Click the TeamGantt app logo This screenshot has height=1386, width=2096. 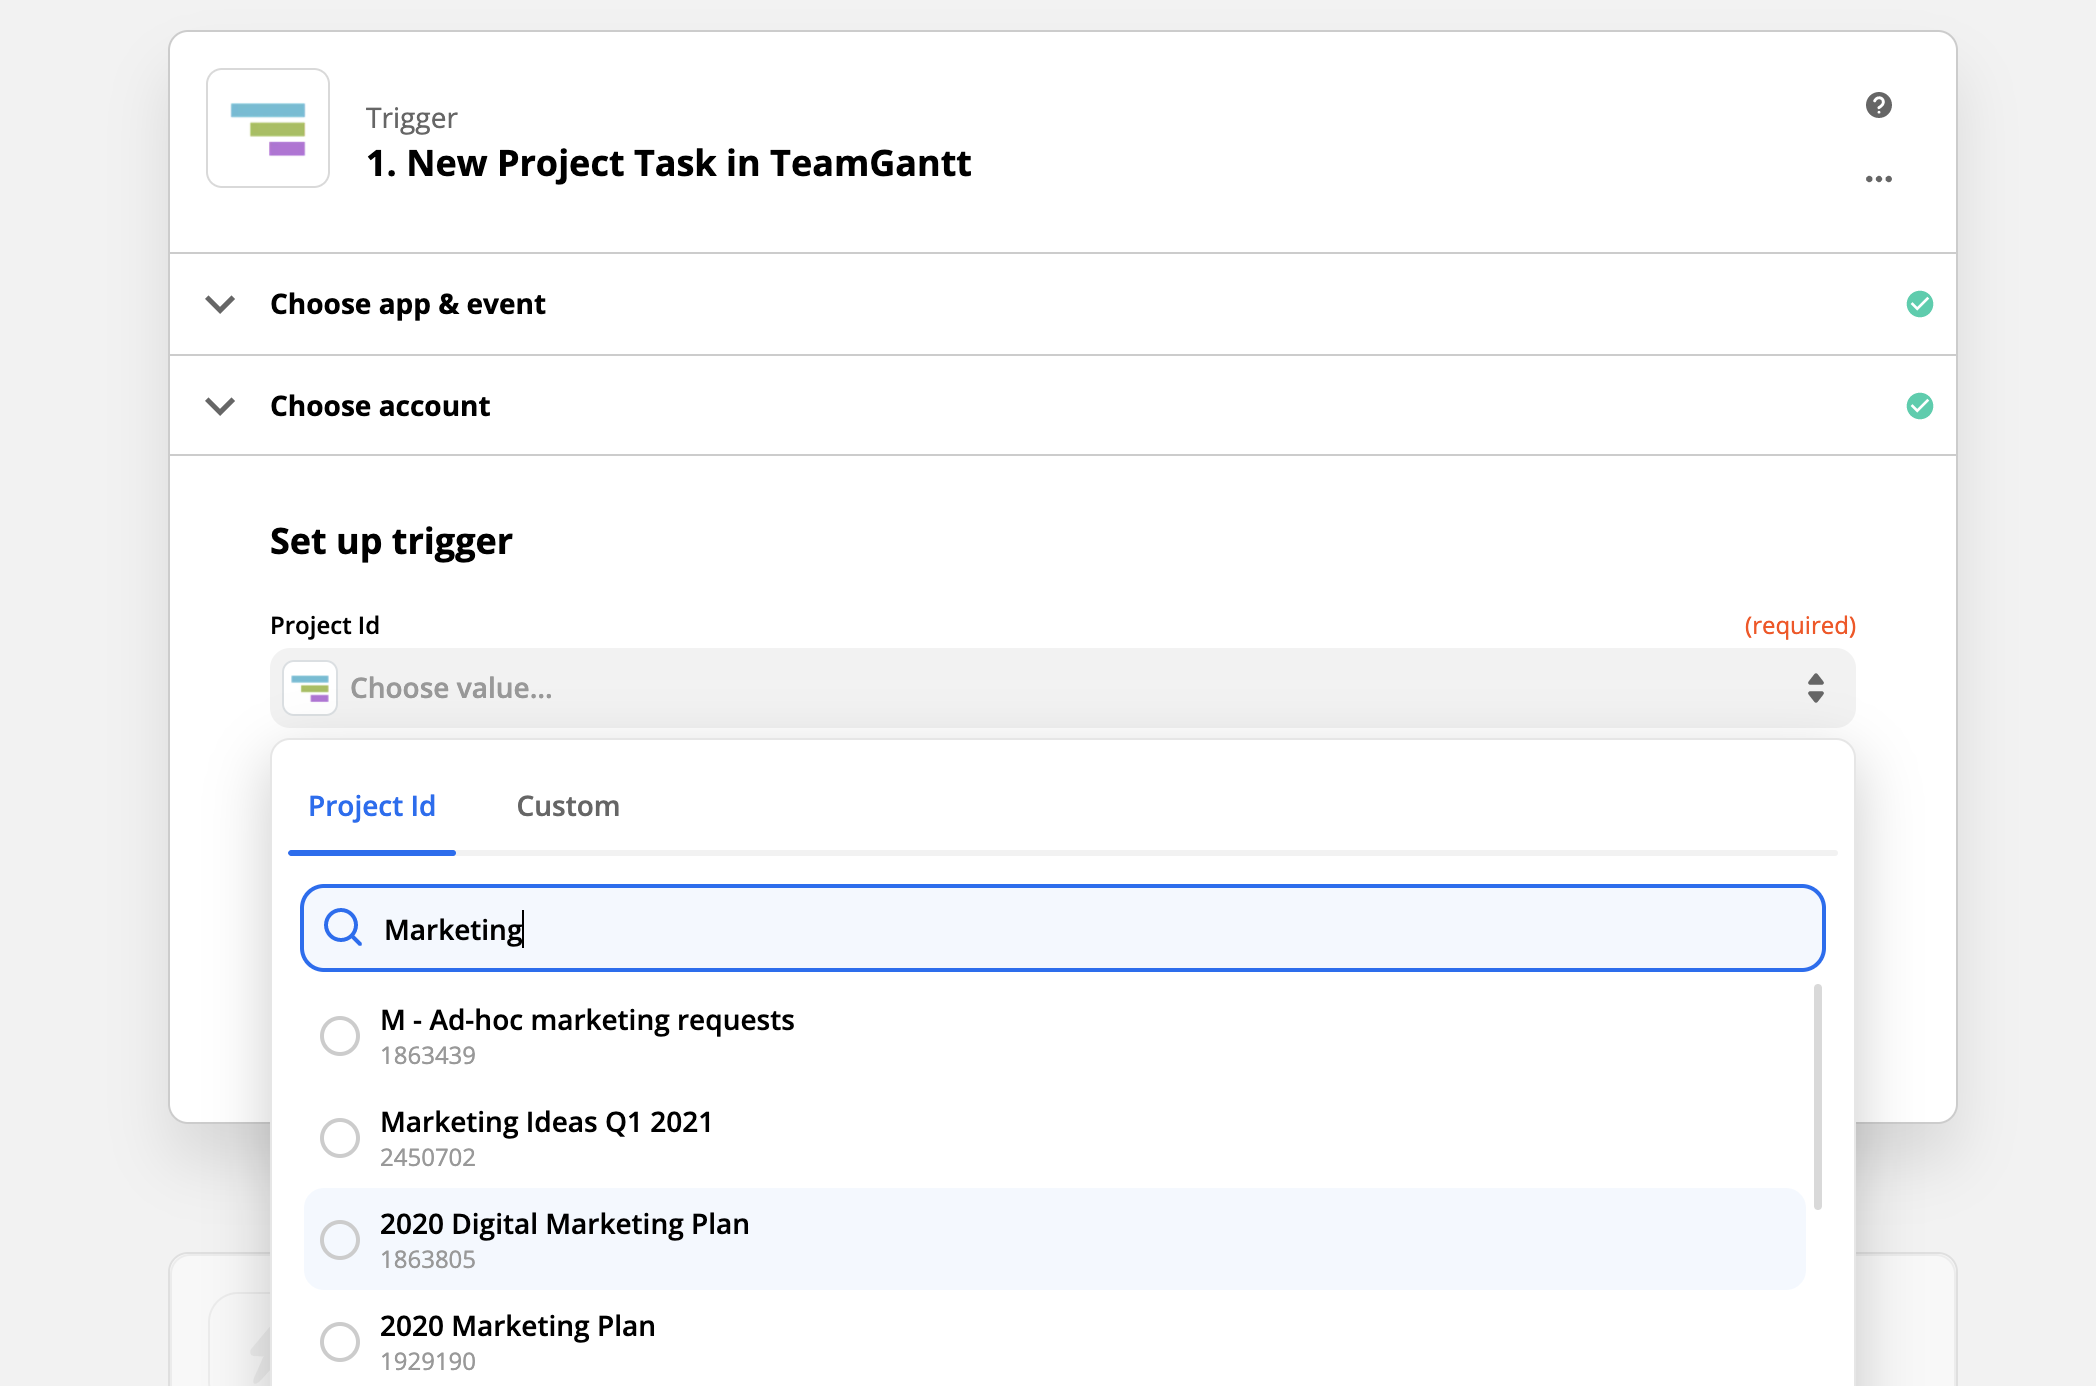[x=267, y=128]
